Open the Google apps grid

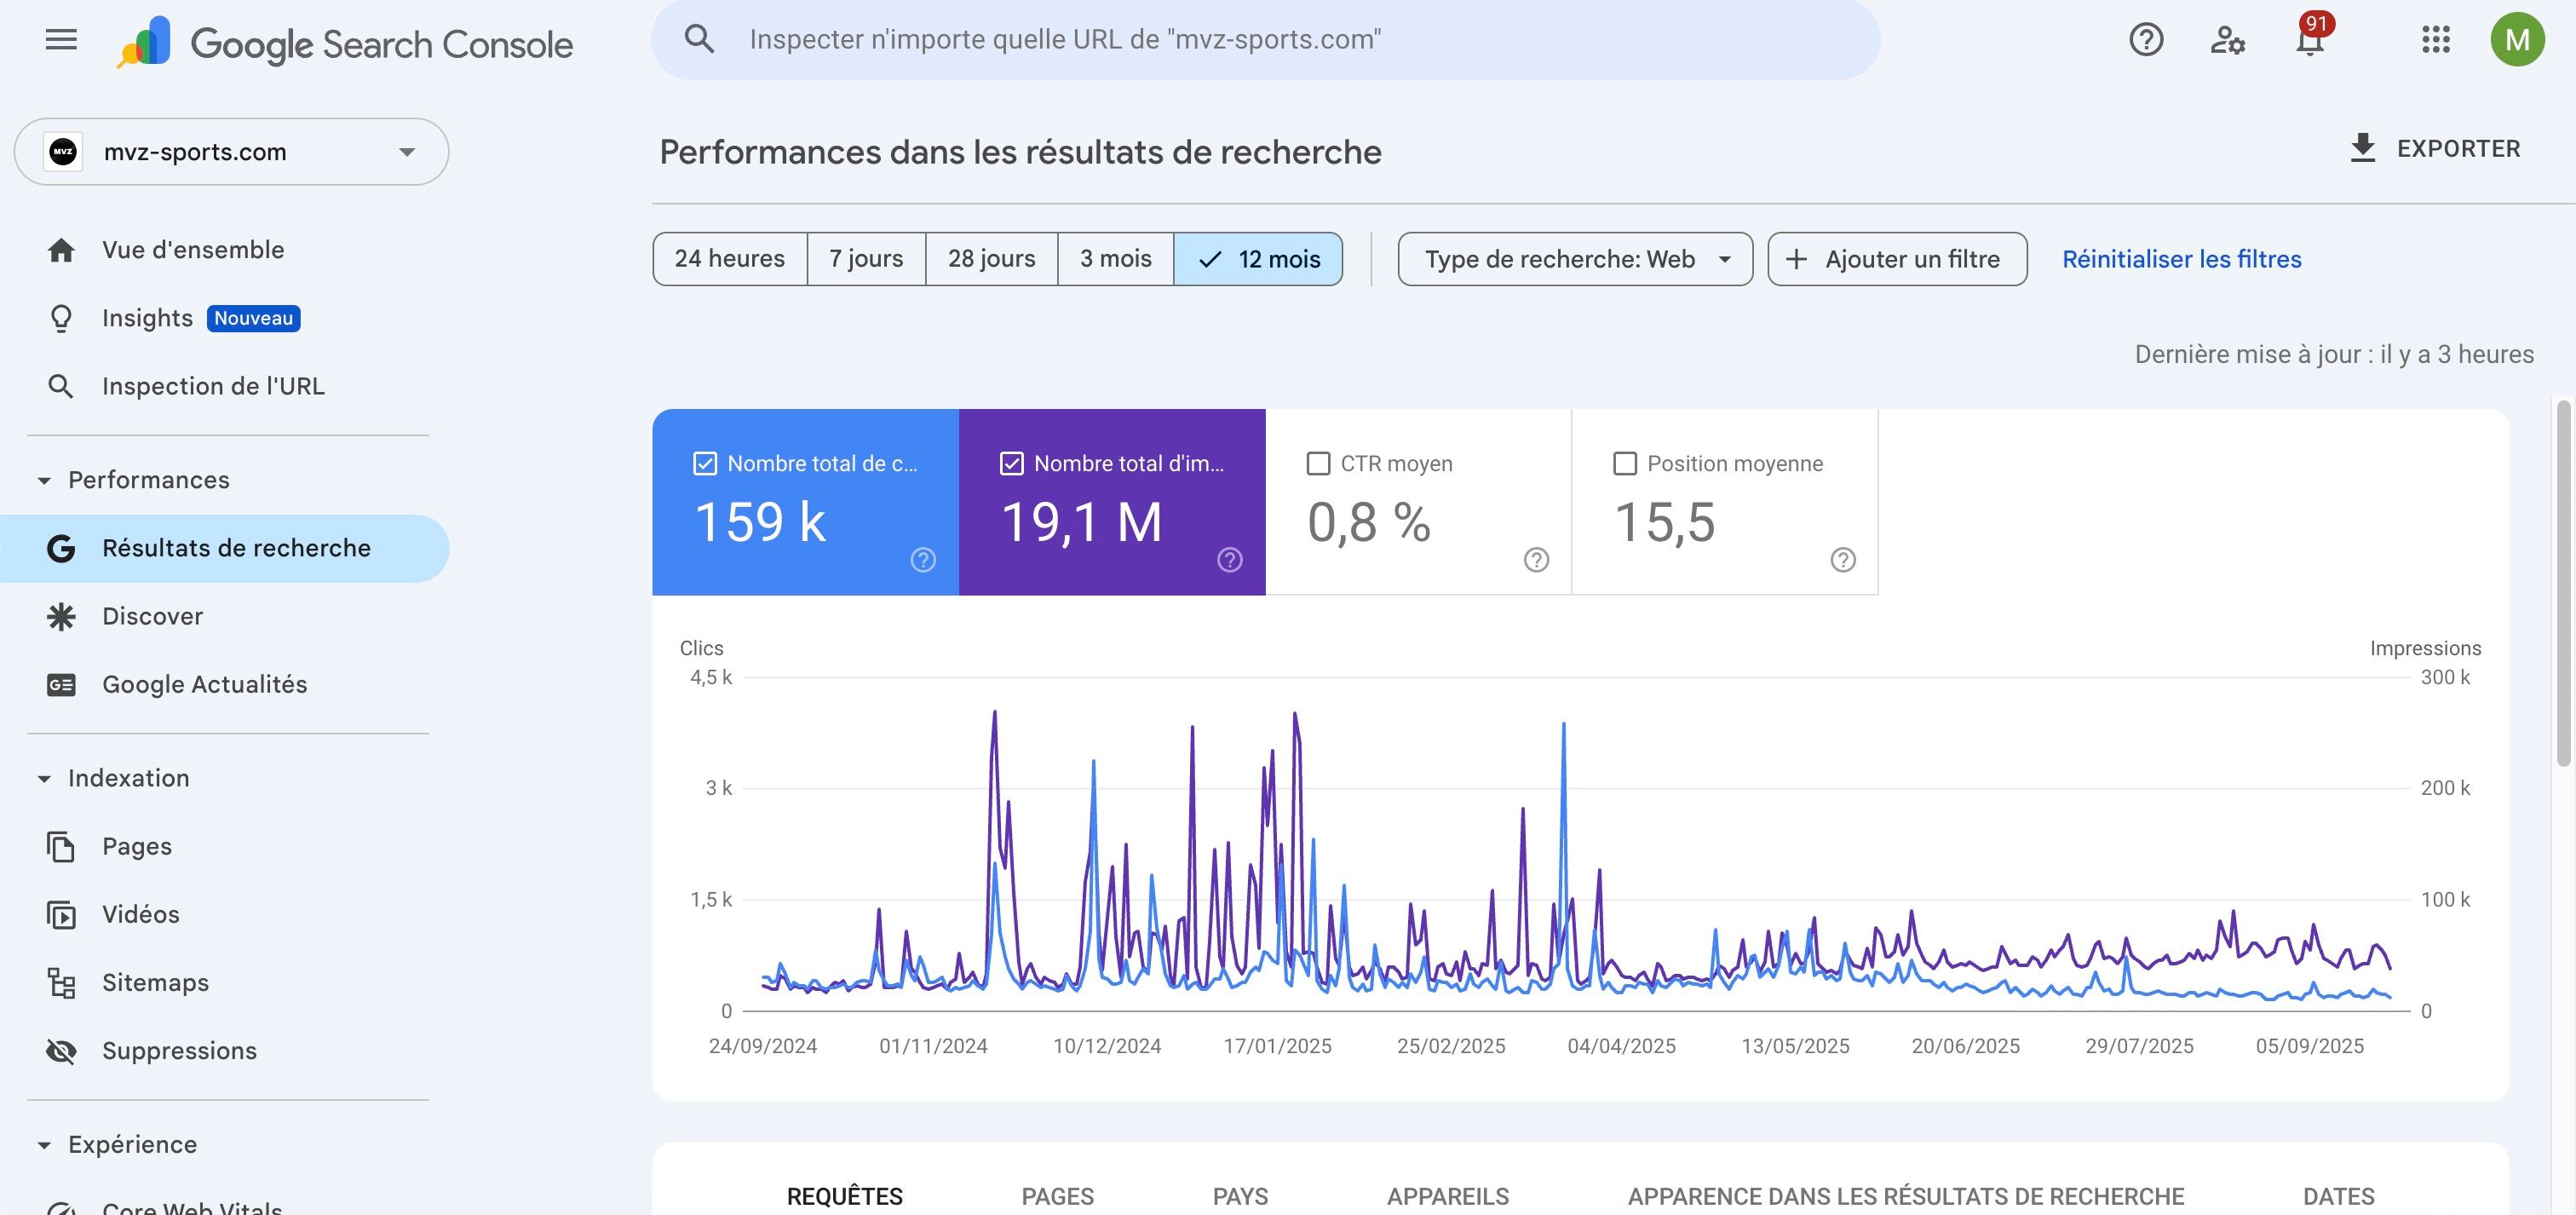2436,40
